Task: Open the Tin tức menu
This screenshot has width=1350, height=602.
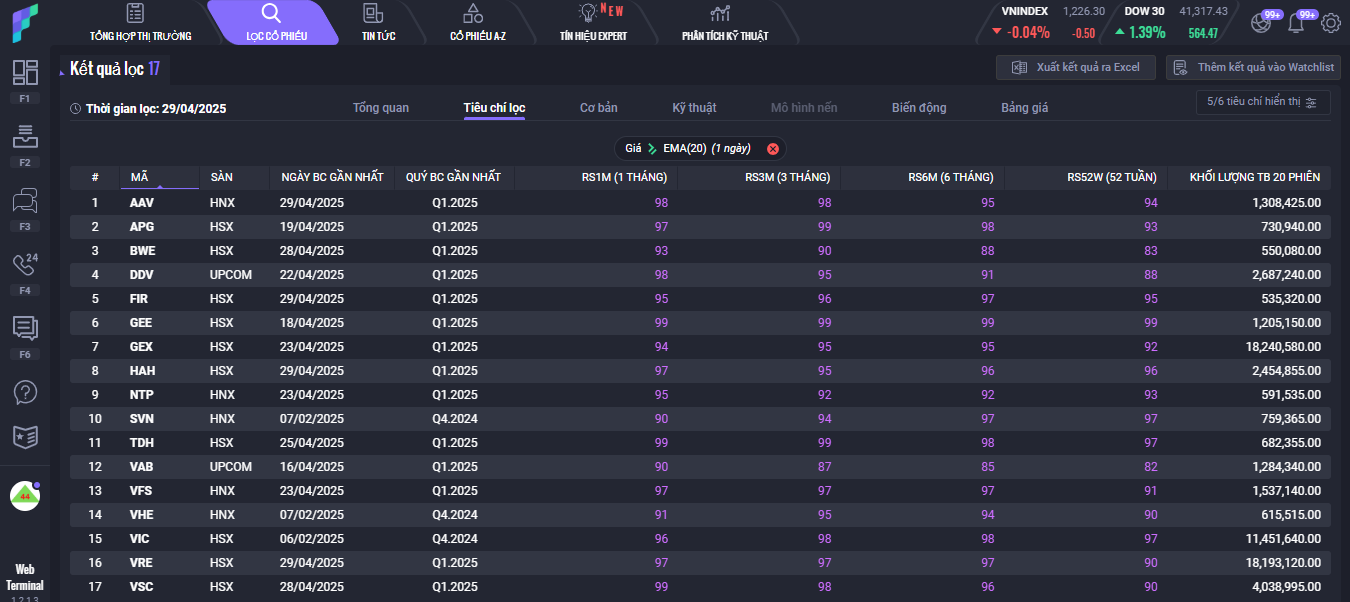Action: (x=378, y=24)
